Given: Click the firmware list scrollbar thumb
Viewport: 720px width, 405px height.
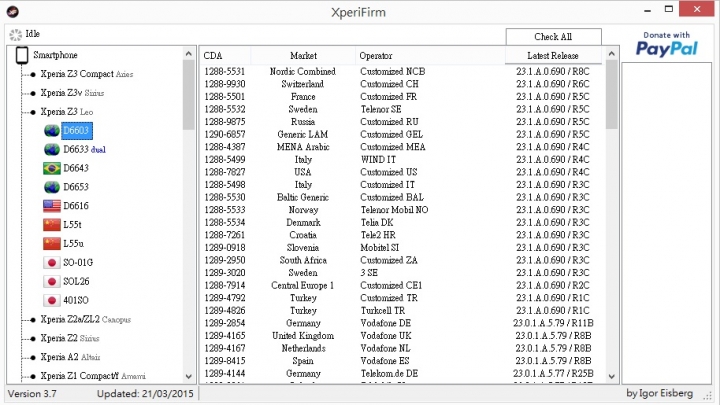Looking at the screenshot, I should pos(611,95).
